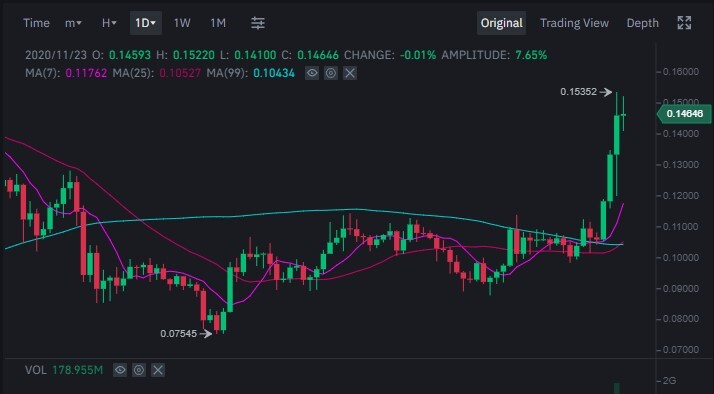The height and width of the screenshot is (394, 714).
Task: Expand the hours interval dropdown
Action: click(x=109, y=23)
